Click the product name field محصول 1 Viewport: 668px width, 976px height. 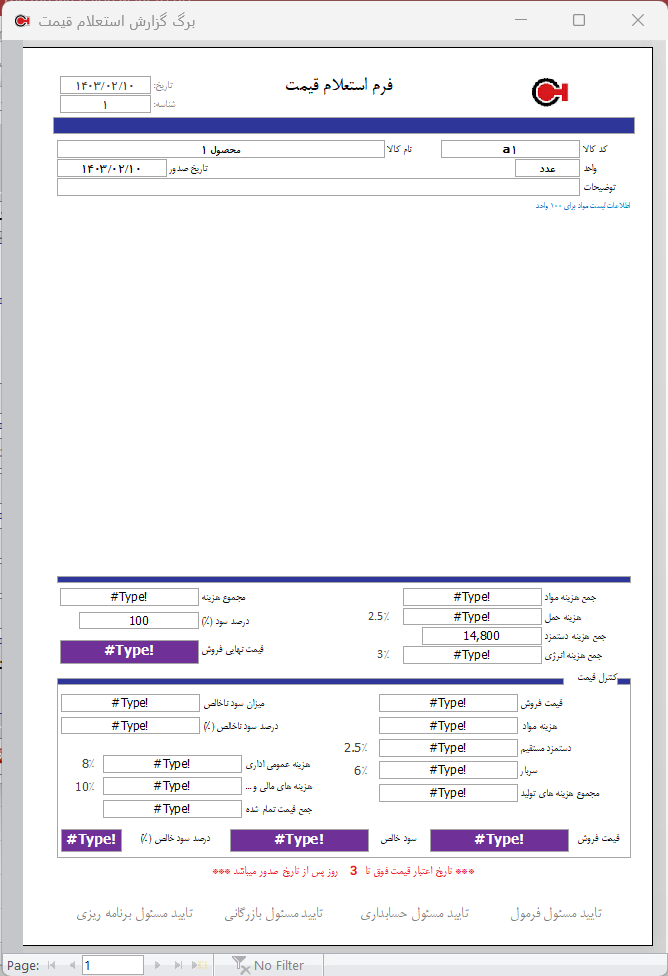point(220,149)
